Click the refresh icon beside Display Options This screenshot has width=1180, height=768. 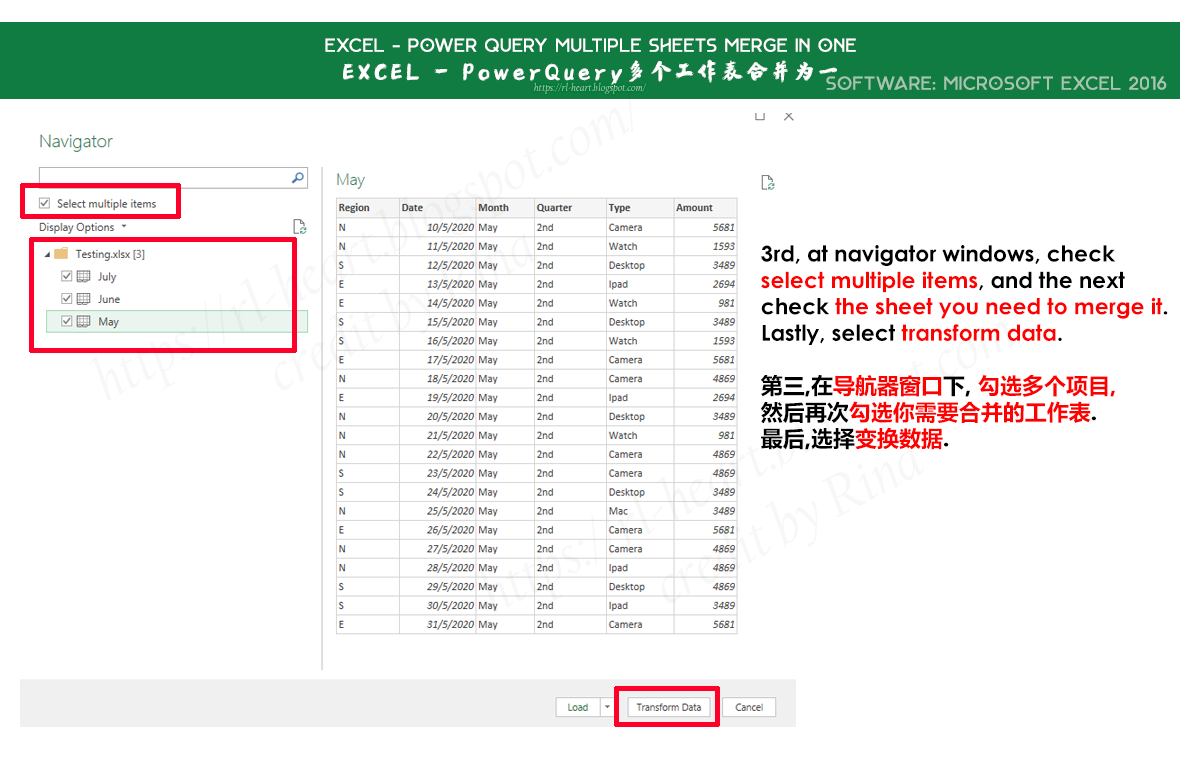coord(299,226)
